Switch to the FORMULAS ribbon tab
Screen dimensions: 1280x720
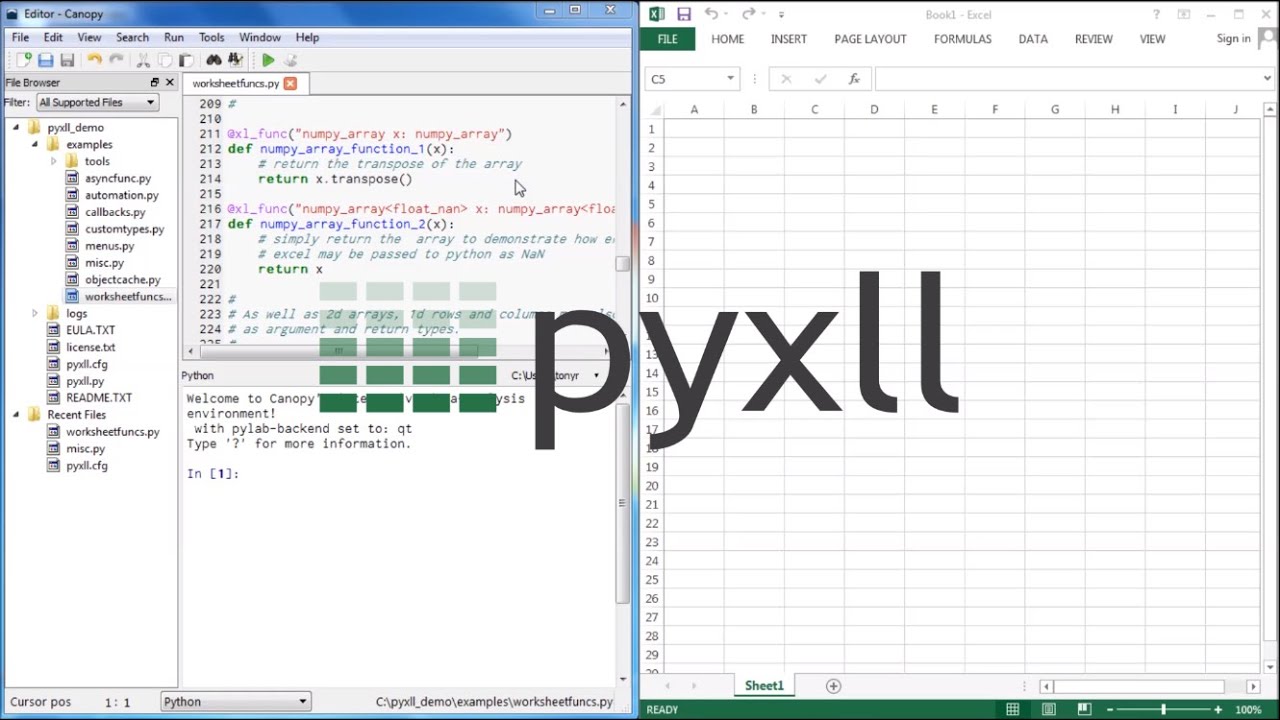tap(963, 39)
